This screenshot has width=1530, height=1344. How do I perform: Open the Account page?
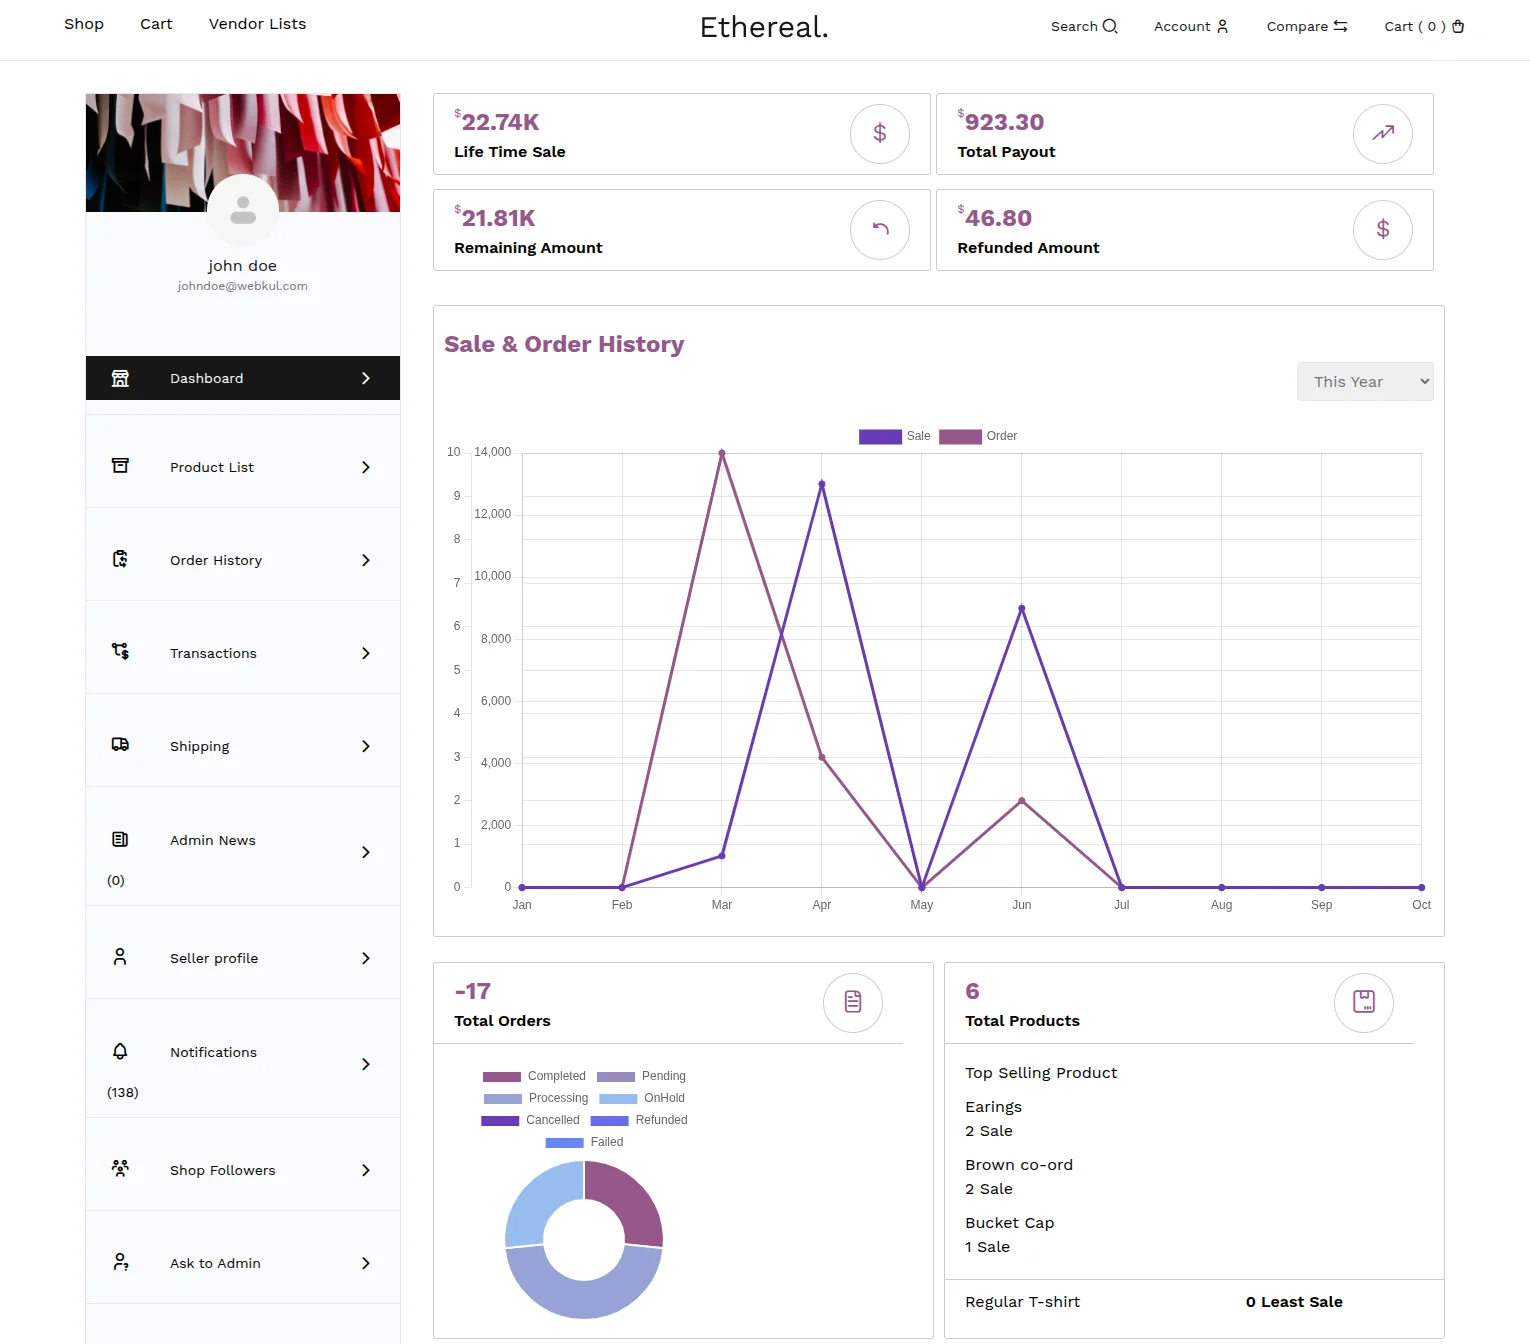pyautogui.click(x=1190, y=26)
